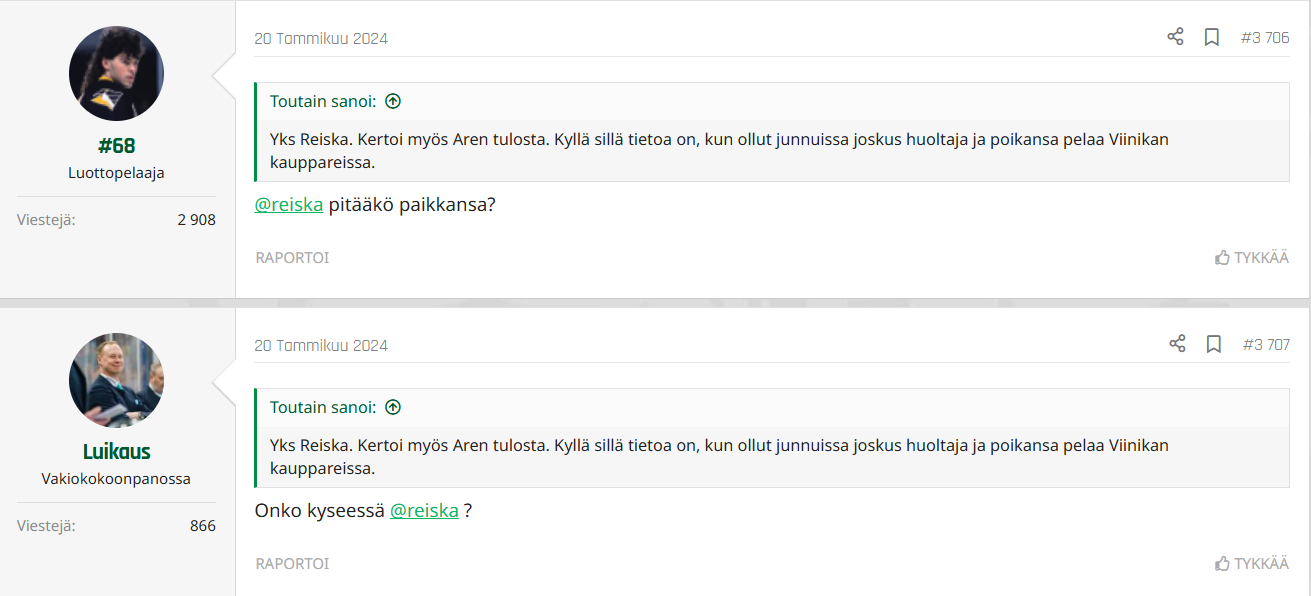Like Luikaus's post with TYKKÄÄ
Viewport: 1311px width, 596px height.
click(x=1251, y=563)
